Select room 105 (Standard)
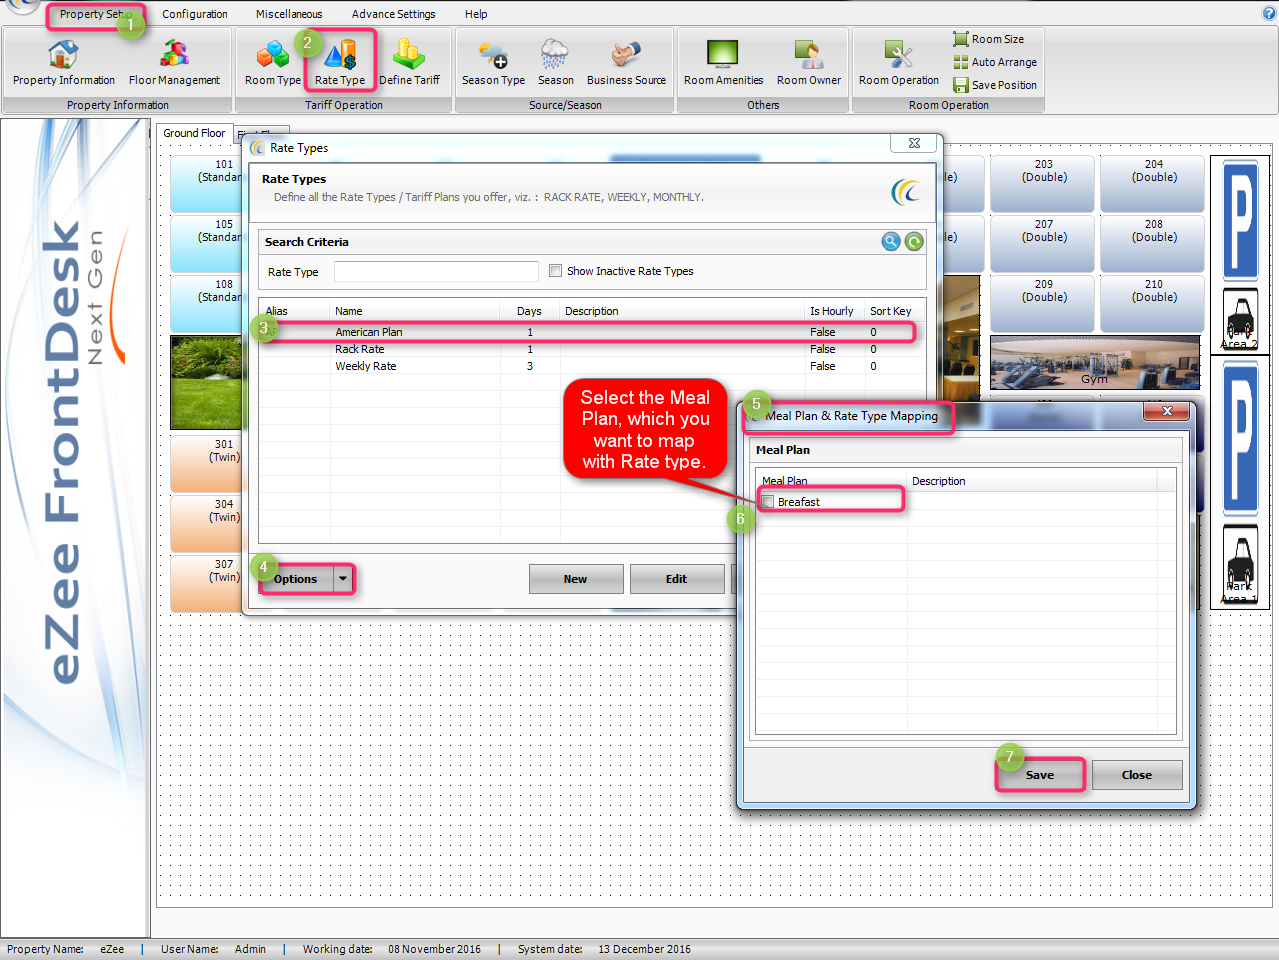 pos(207,242)
